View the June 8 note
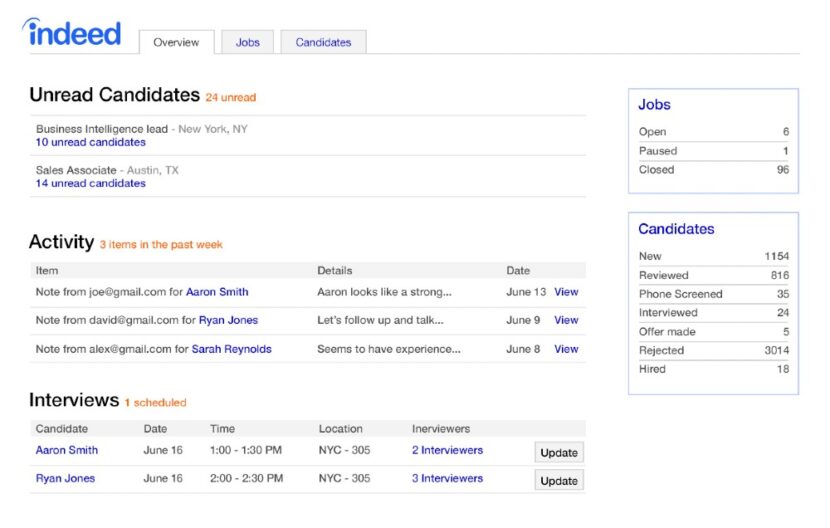This screenshot has height=528, width=830. [x=566, y=349]
